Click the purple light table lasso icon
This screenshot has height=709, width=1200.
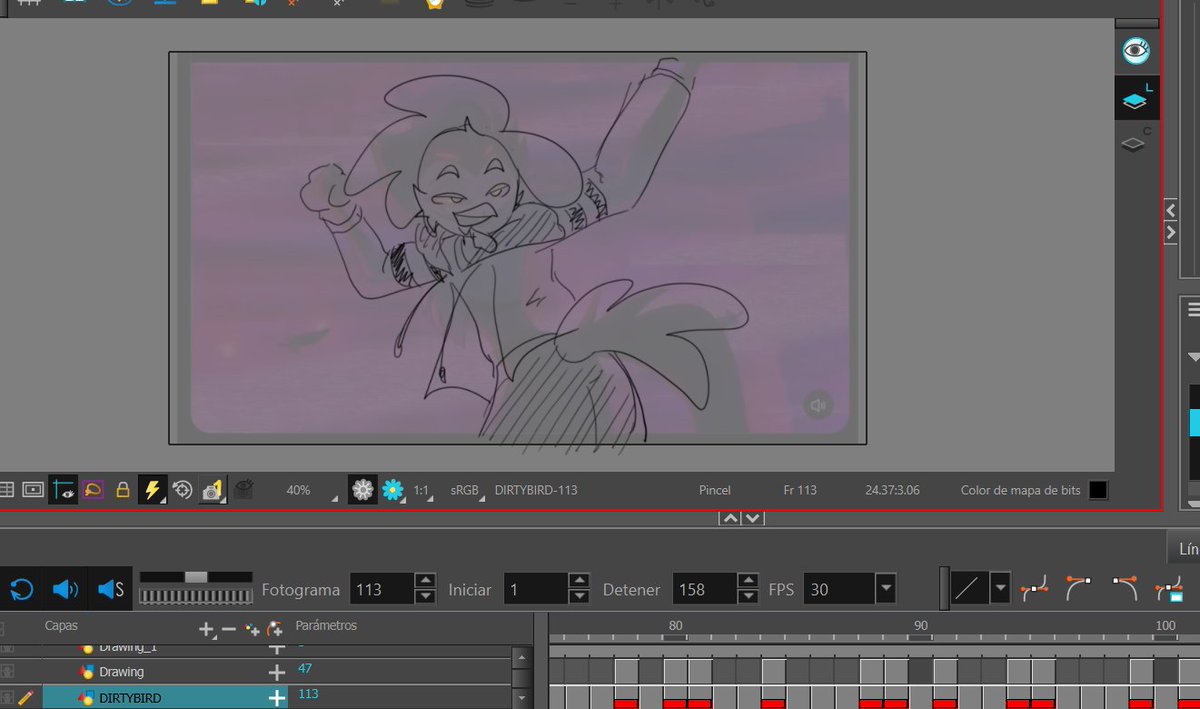pos(93,490)
